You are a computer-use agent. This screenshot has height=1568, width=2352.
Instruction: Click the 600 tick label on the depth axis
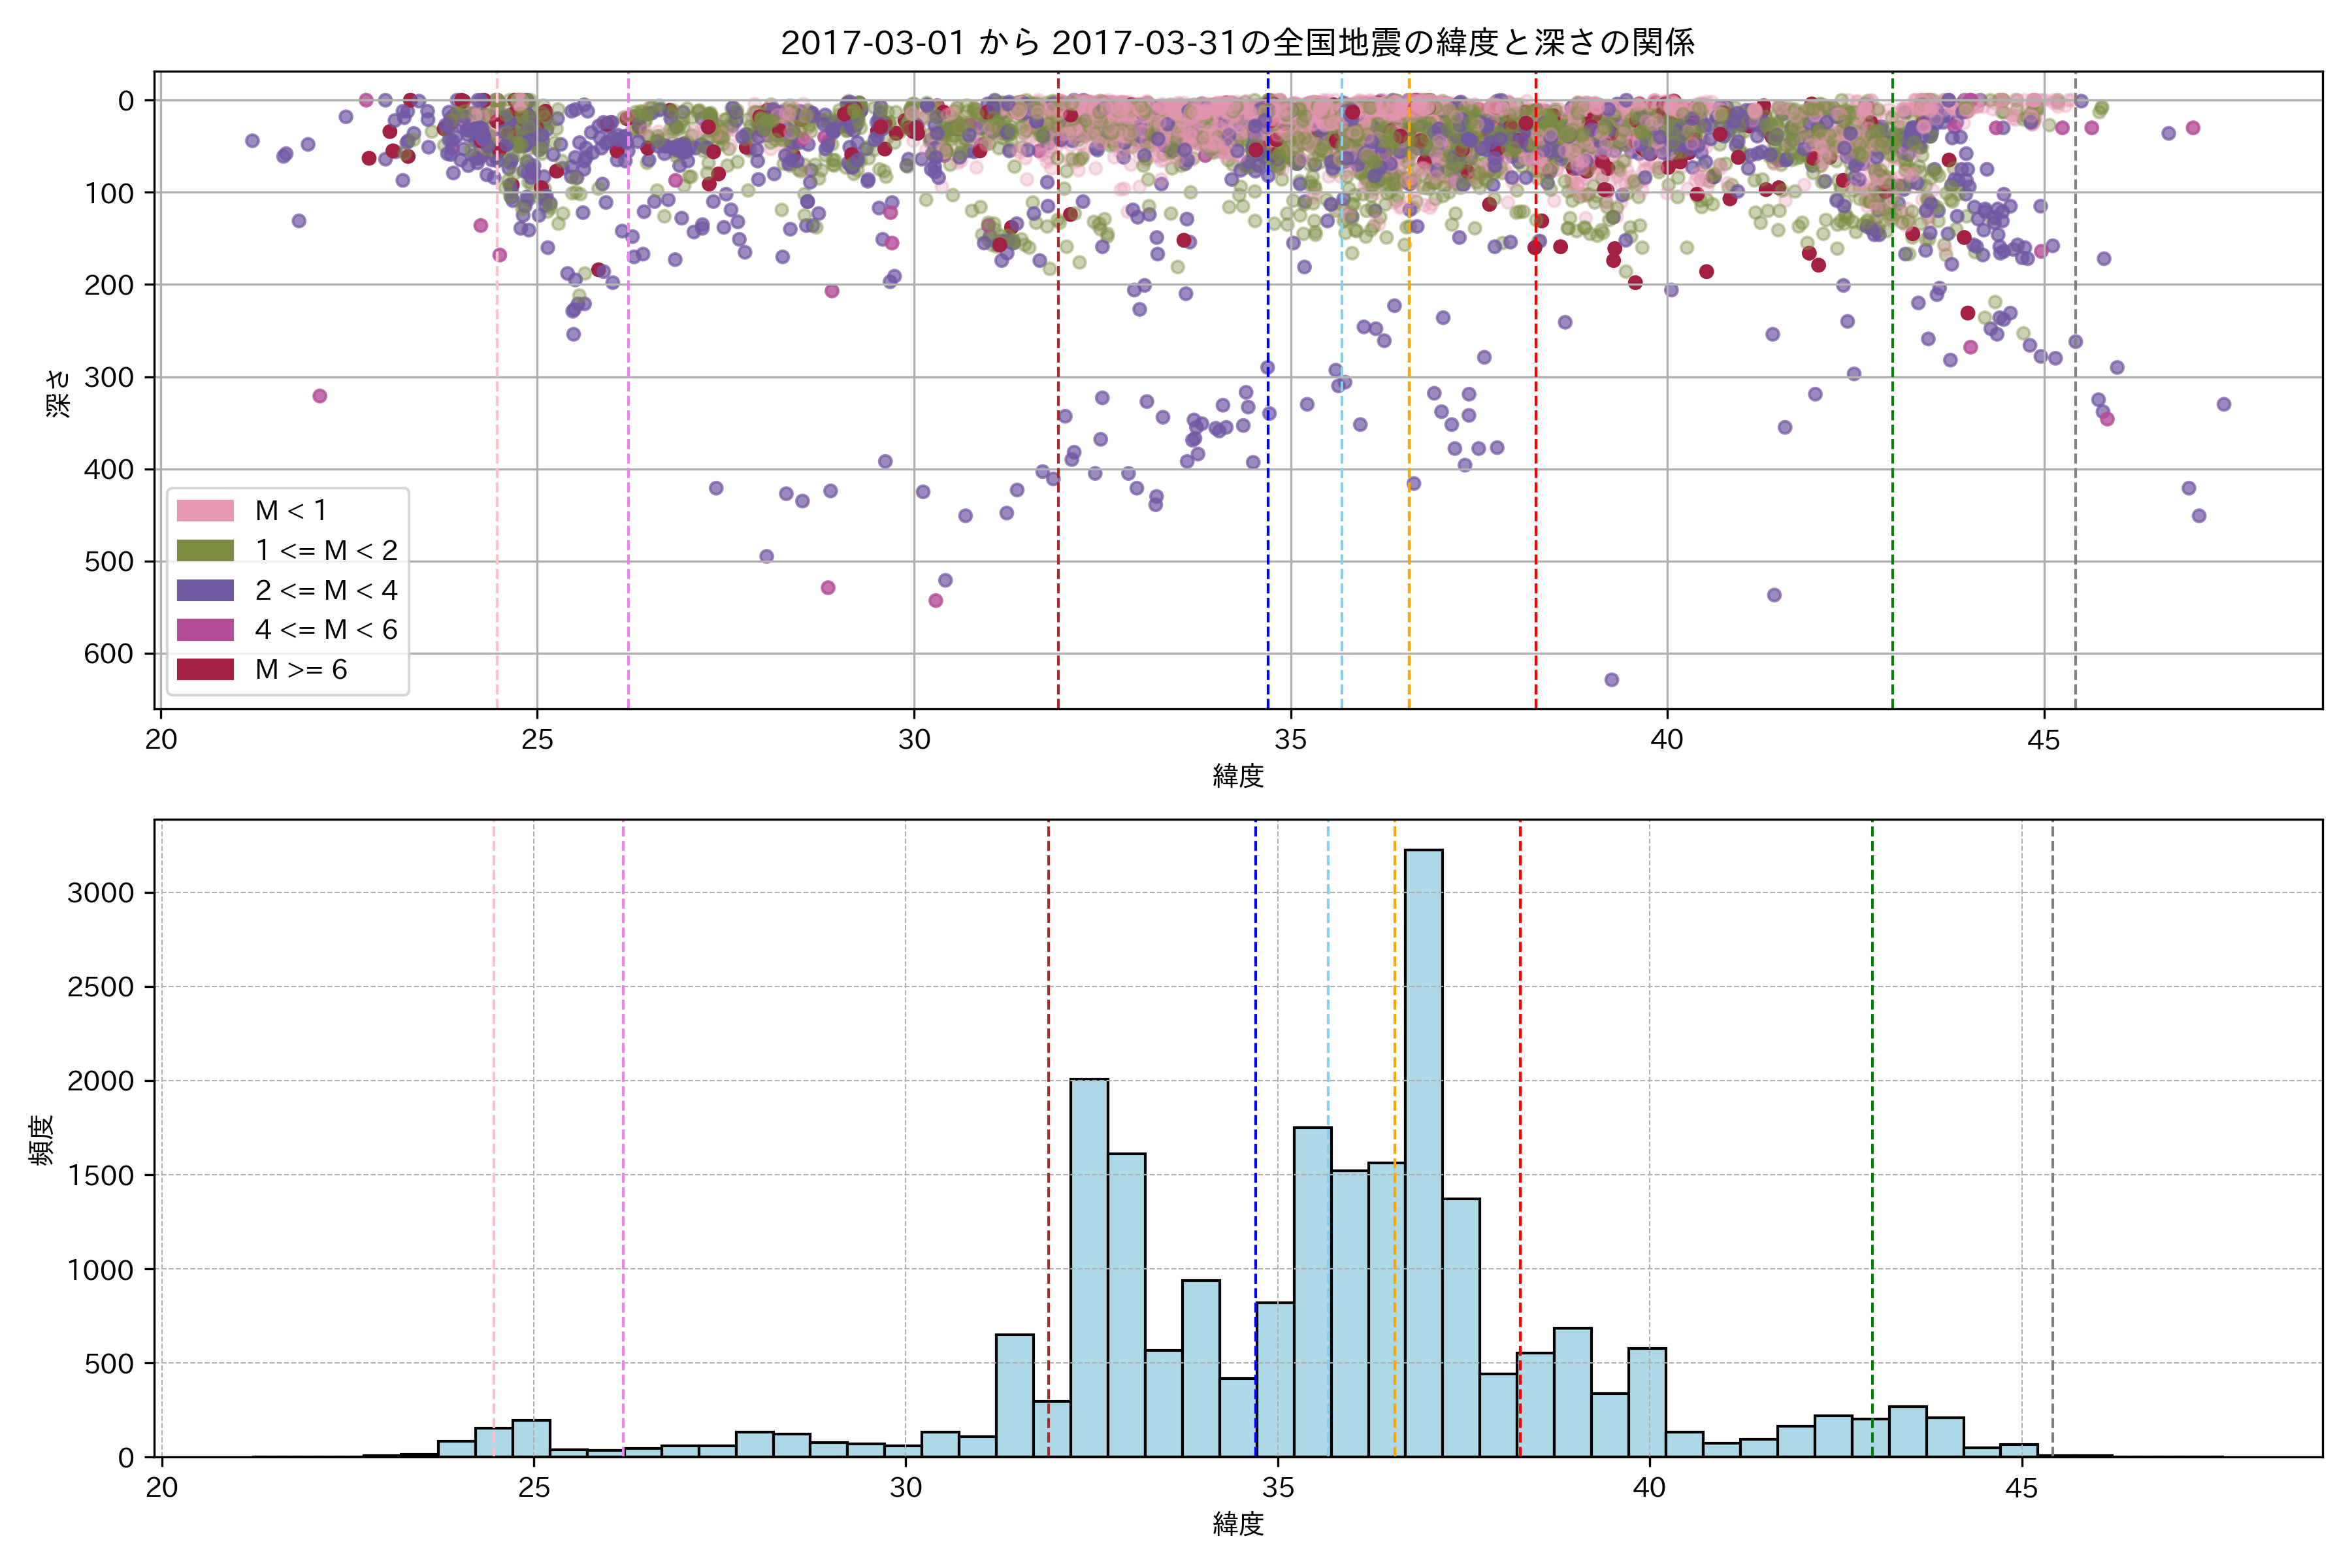[109, 654]
